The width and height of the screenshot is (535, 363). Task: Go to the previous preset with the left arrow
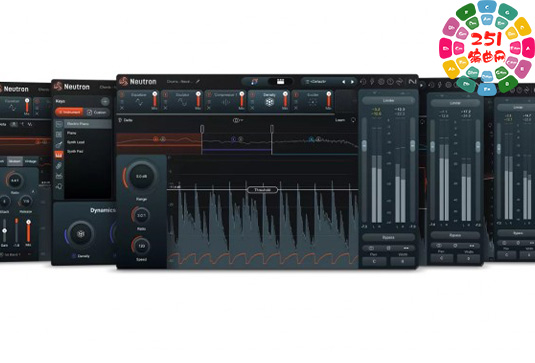pyautogui.click(x=343, y=82)
